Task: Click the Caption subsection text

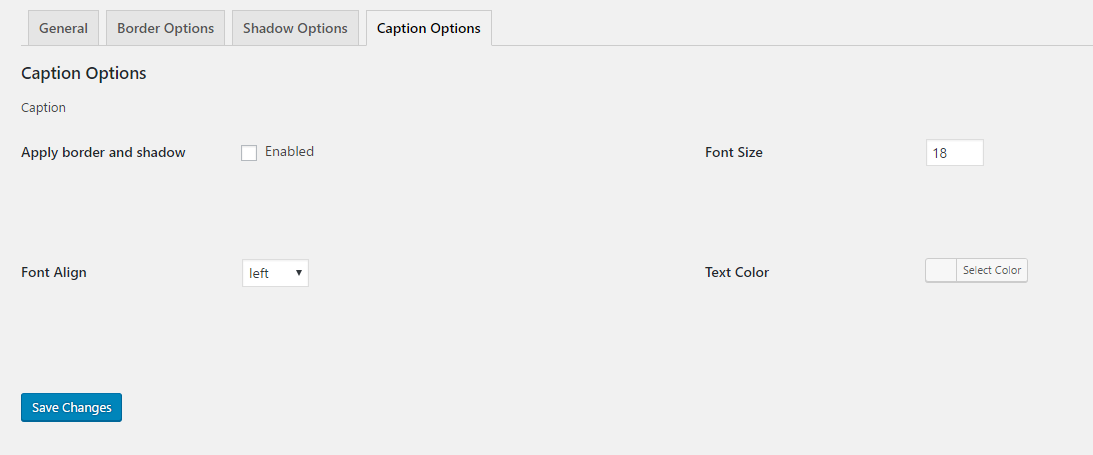Action: pyautogui.click(x=43, y=107)
